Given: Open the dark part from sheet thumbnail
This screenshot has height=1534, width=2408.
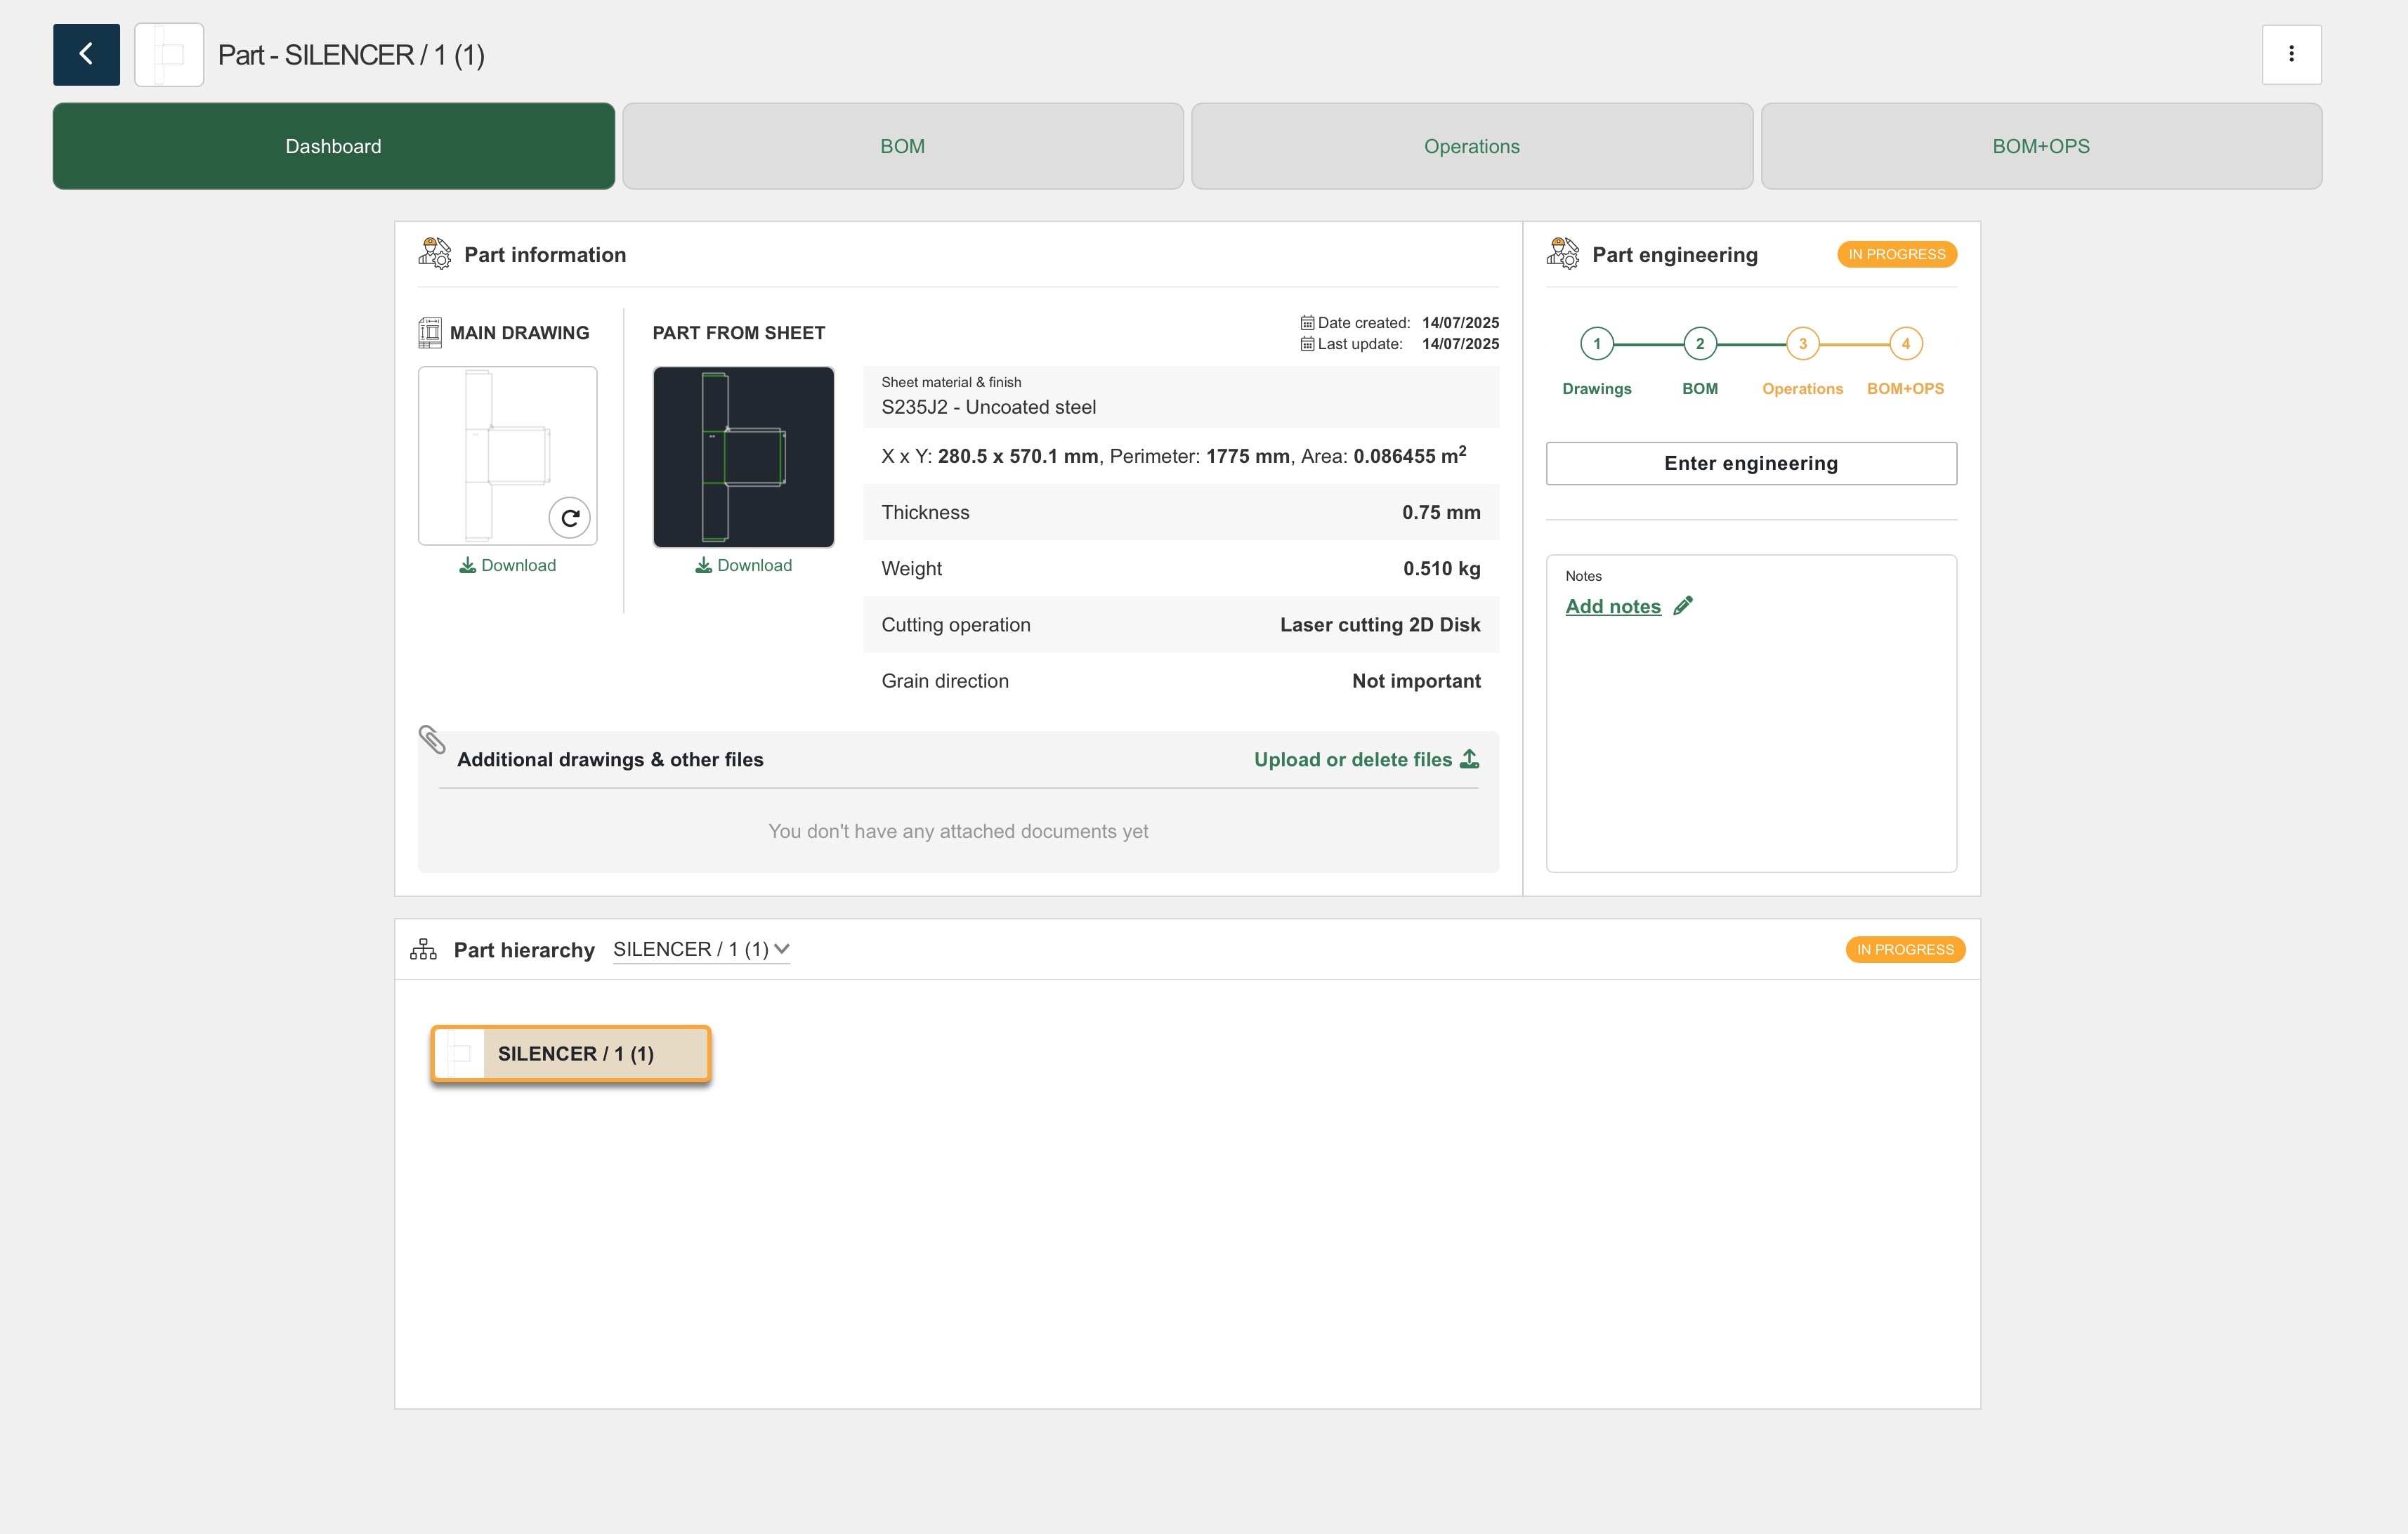Looking at the screenshot, I should (743, 457).
